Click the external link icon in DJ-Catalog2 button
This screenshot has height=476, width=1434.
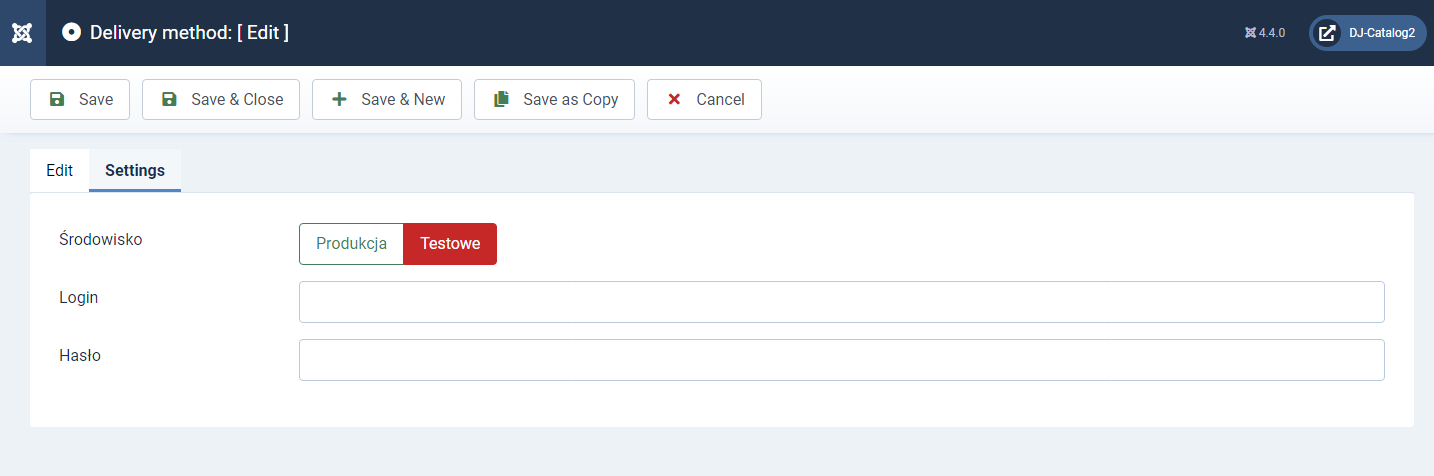(x=1327, y=33)
